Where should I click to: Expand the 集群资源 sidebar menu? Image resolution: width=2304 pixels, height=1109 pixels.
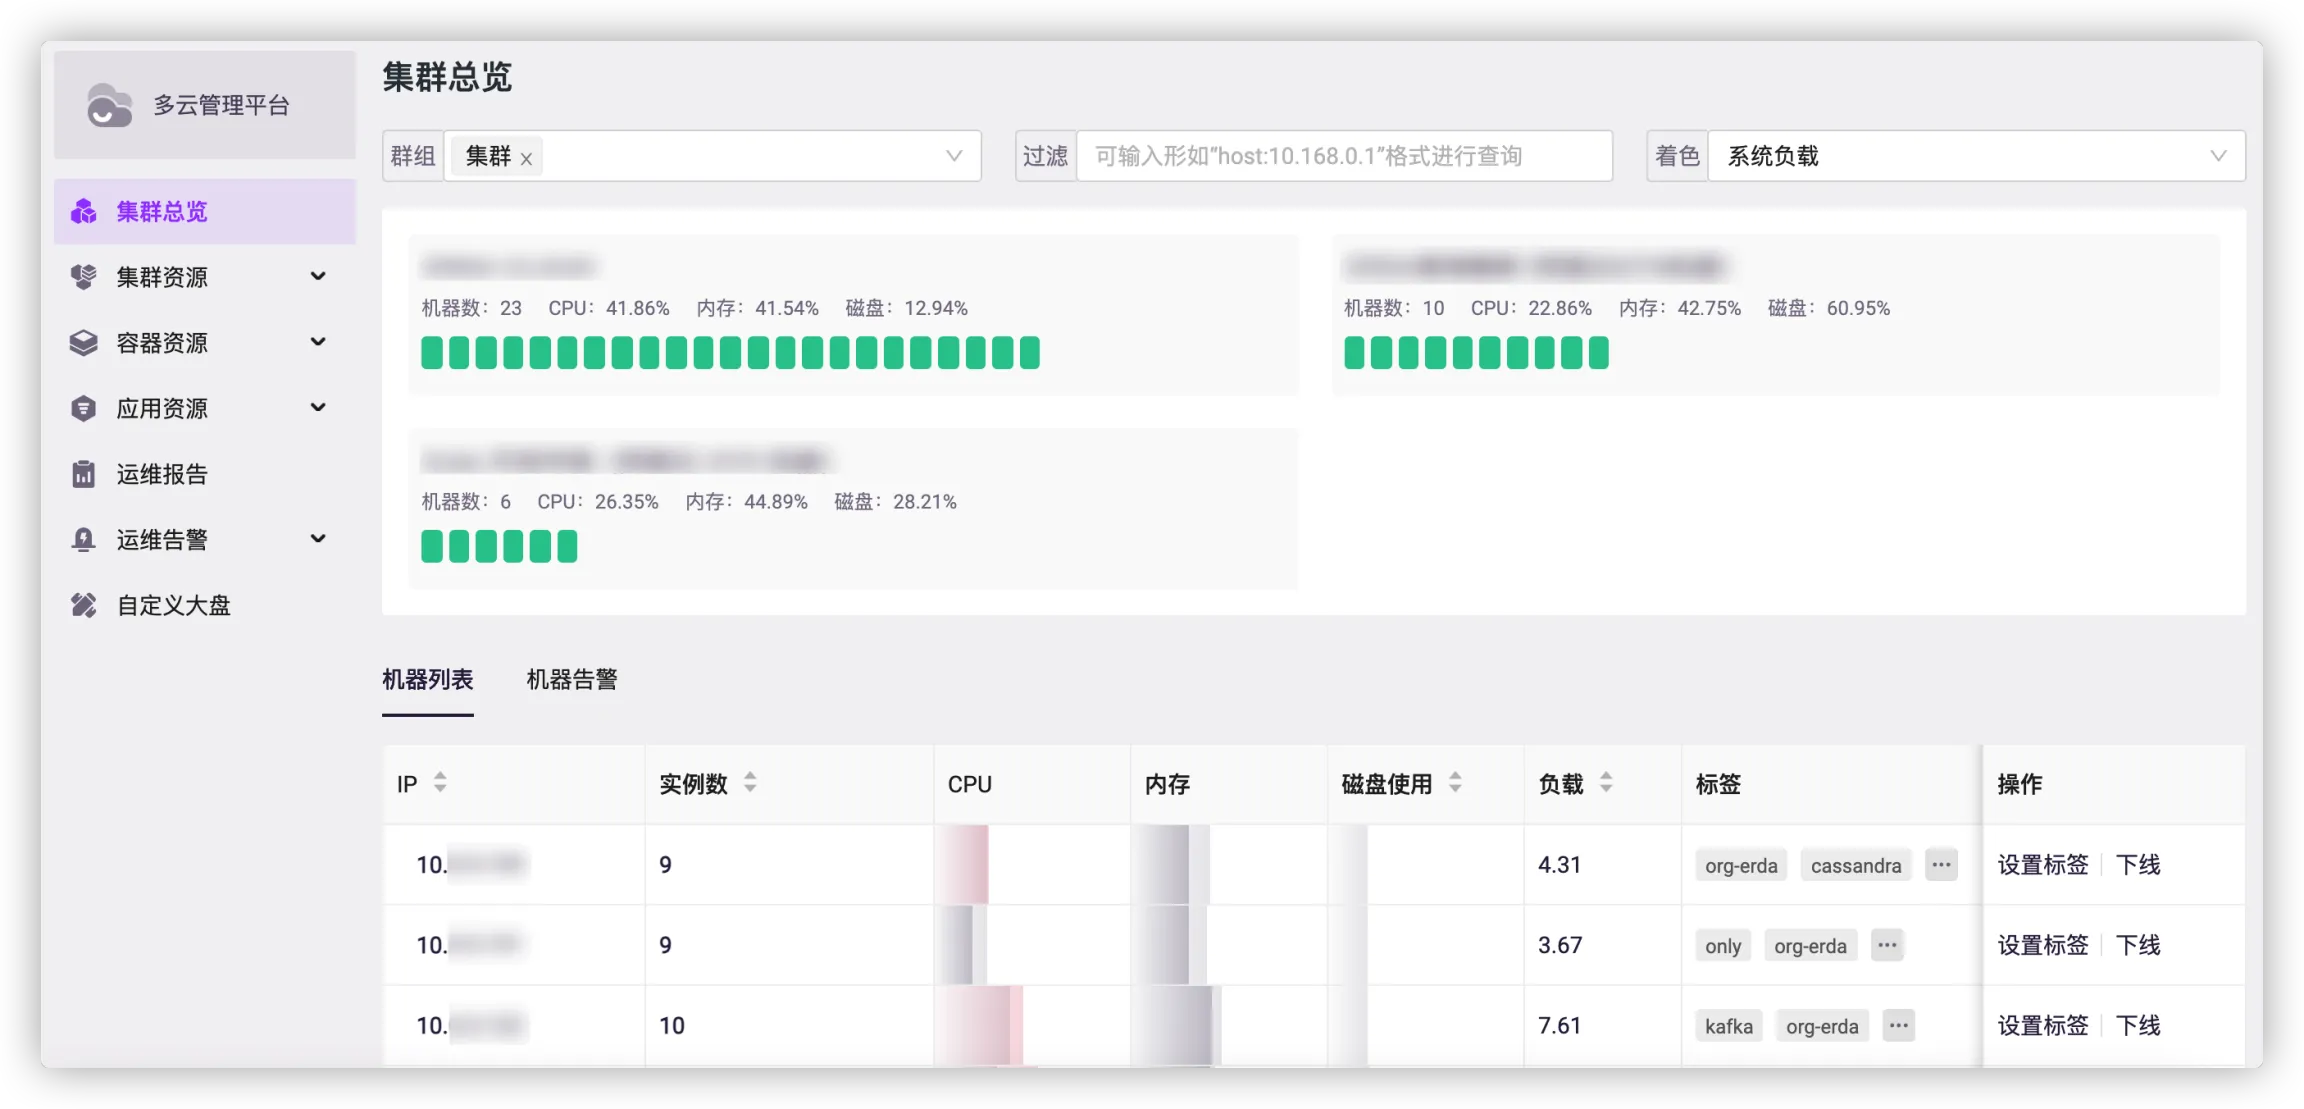(318, 276)
